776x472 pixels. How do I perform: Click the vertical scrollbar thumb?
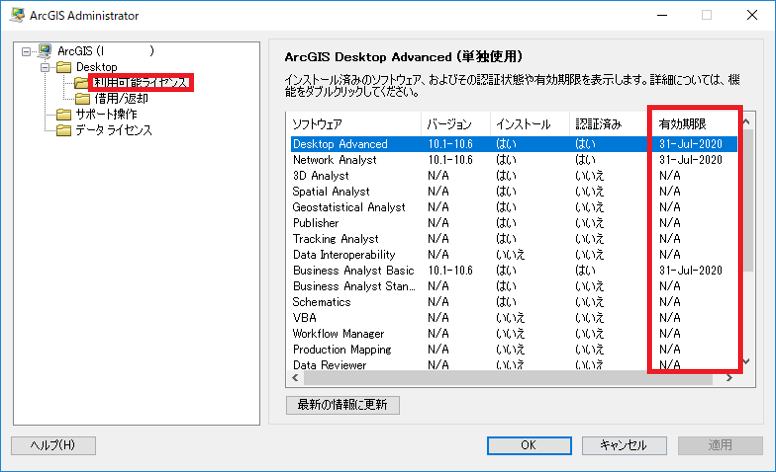pyautogui.click(x=747, y=200)
